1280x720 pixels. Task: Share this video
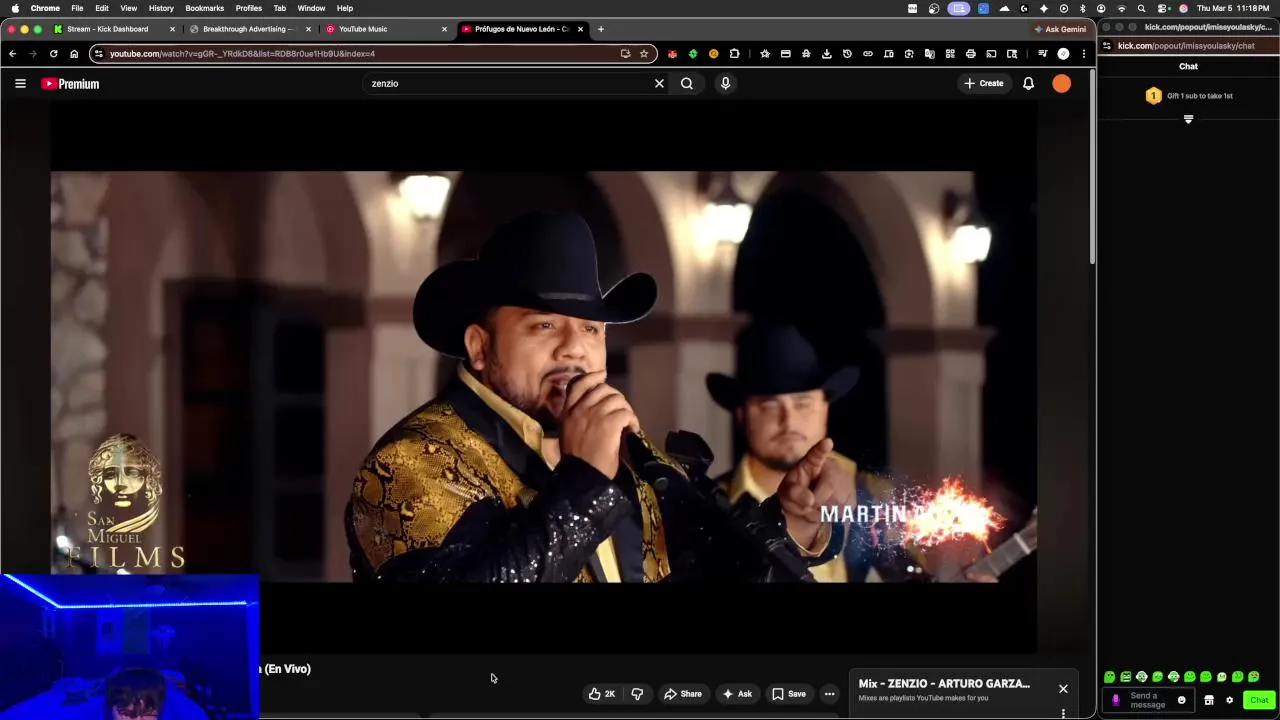click(x=683, y=694)
